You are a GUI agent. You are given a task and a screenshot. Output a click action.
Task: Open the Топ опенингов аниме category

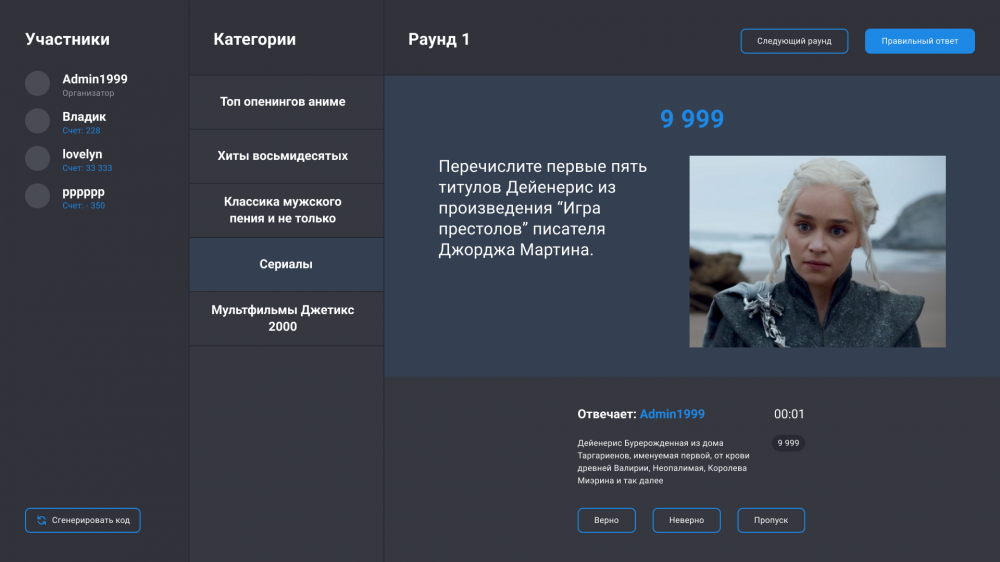(x=286, y=102)
